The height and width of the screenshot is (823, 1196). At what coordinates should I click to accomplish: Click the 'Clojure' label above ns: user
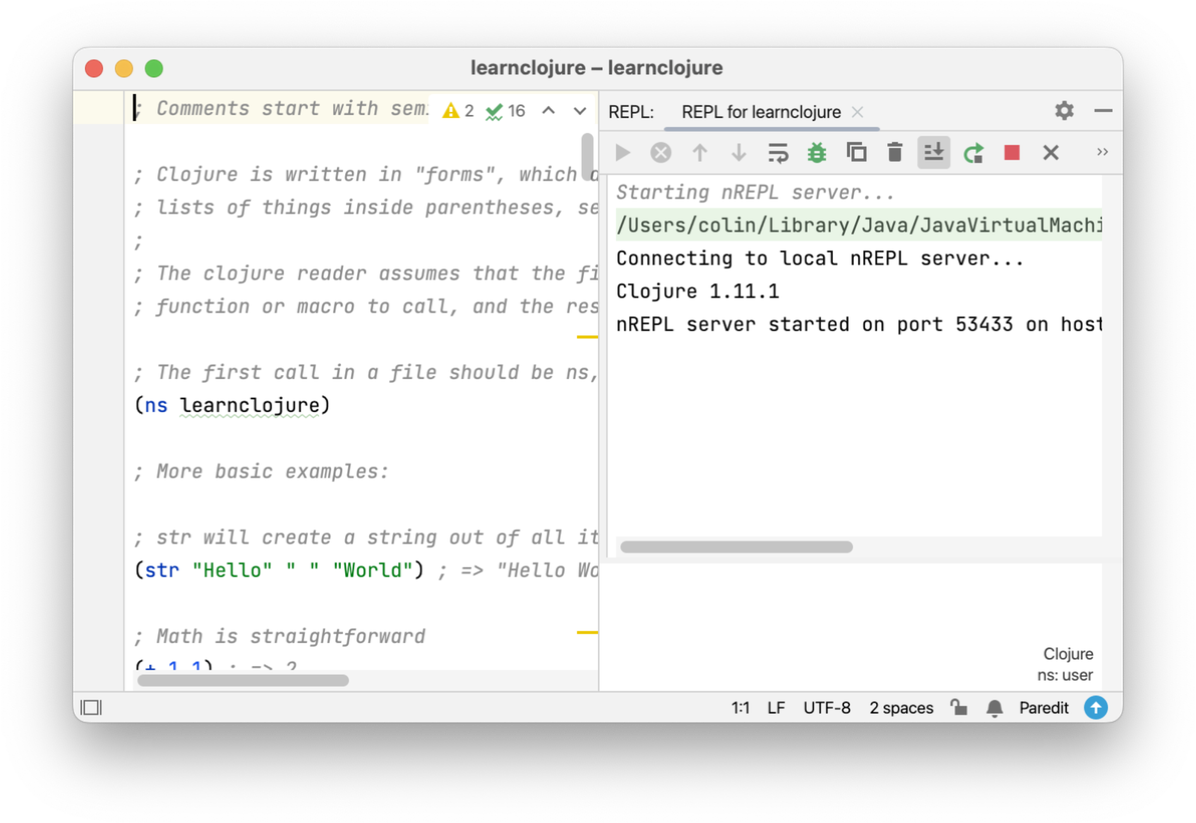[1068, 654]
